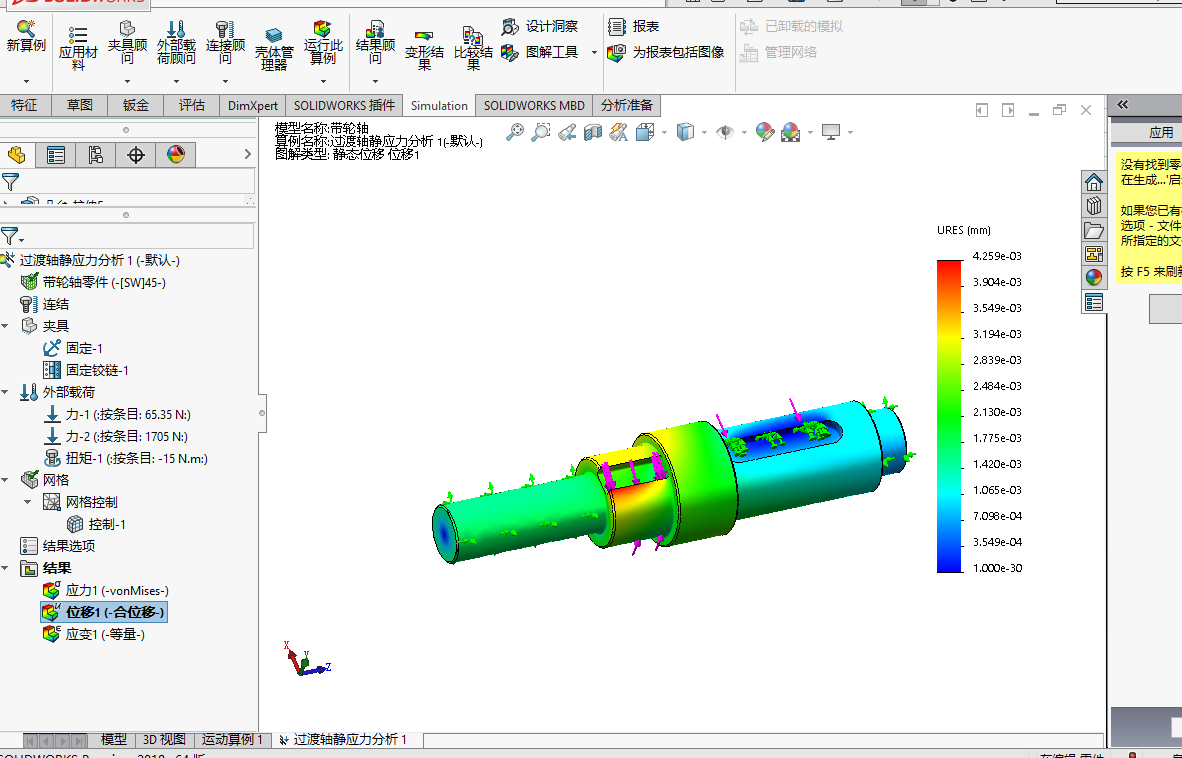1182x758 pixels.
Task: Select FeatureManager design tree tab icon
Action: [x=17, y=155]
